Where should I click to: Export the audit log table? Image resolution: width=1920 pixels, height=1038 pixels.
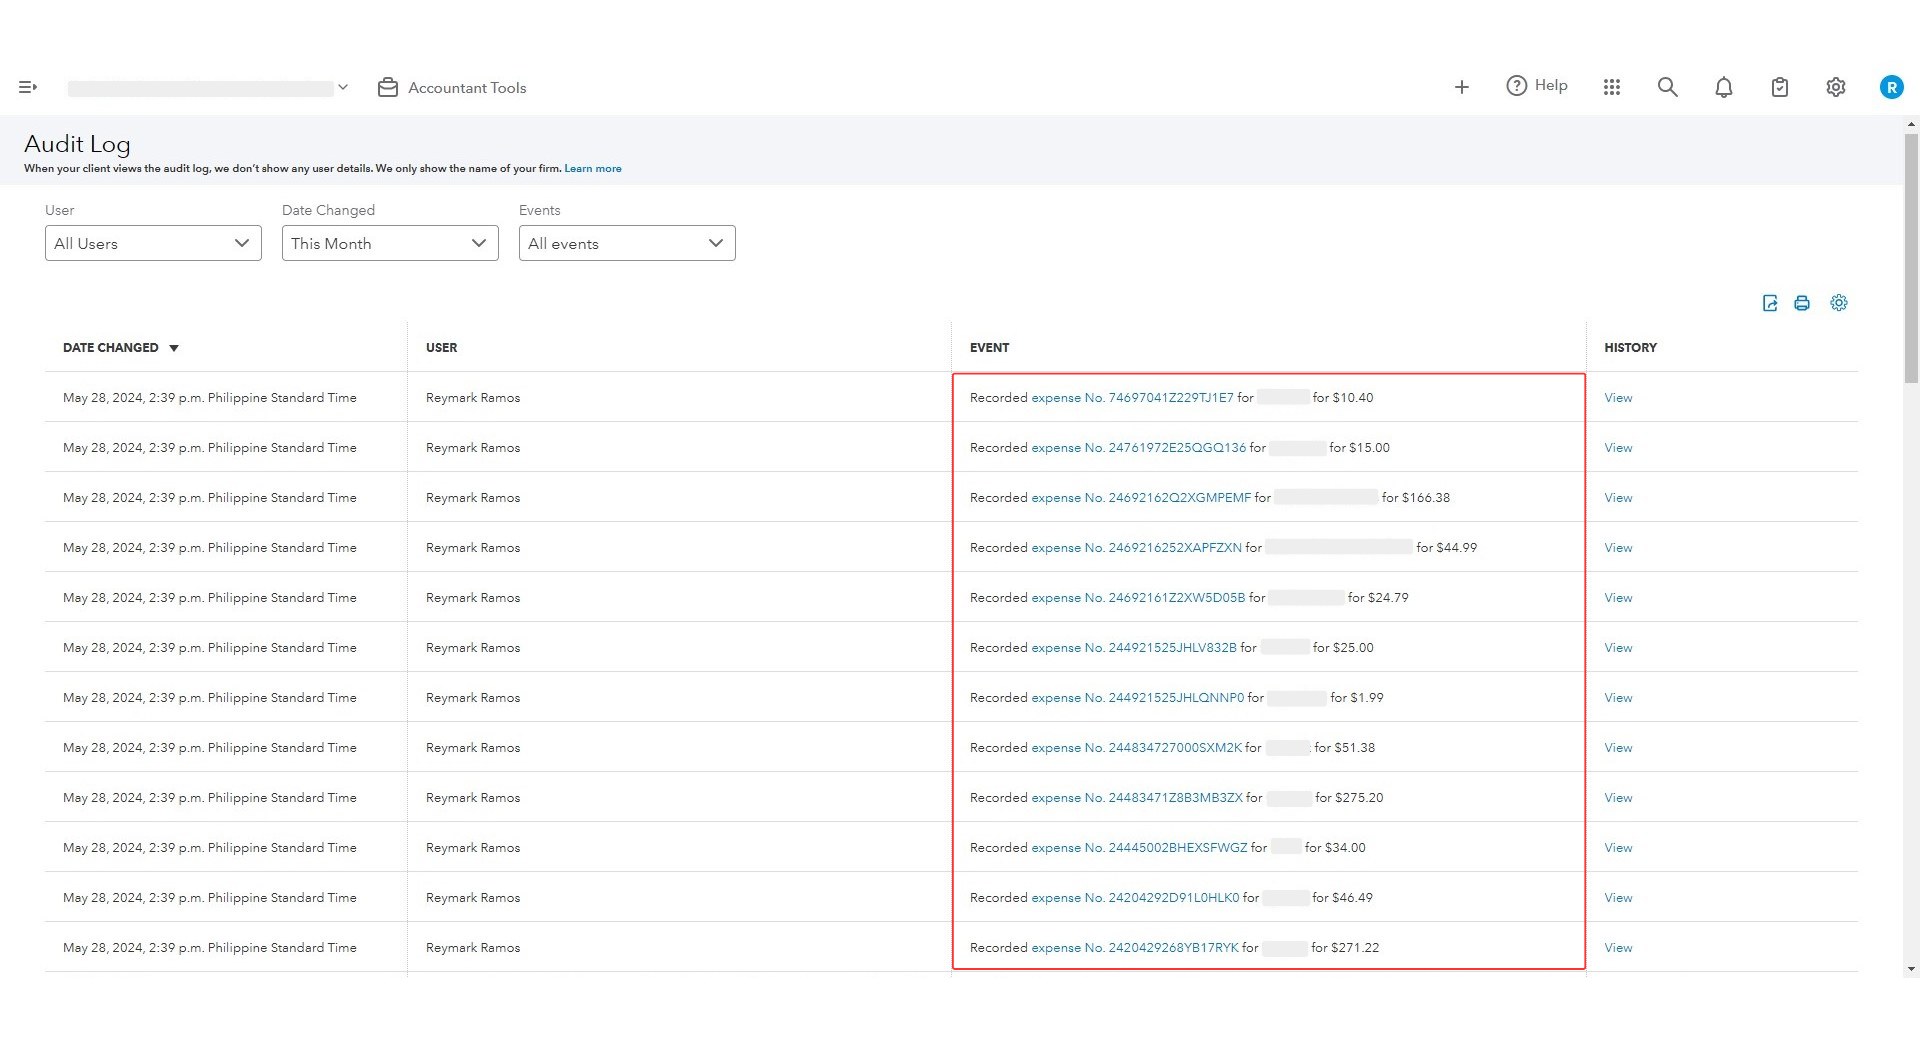(1769, 303)
